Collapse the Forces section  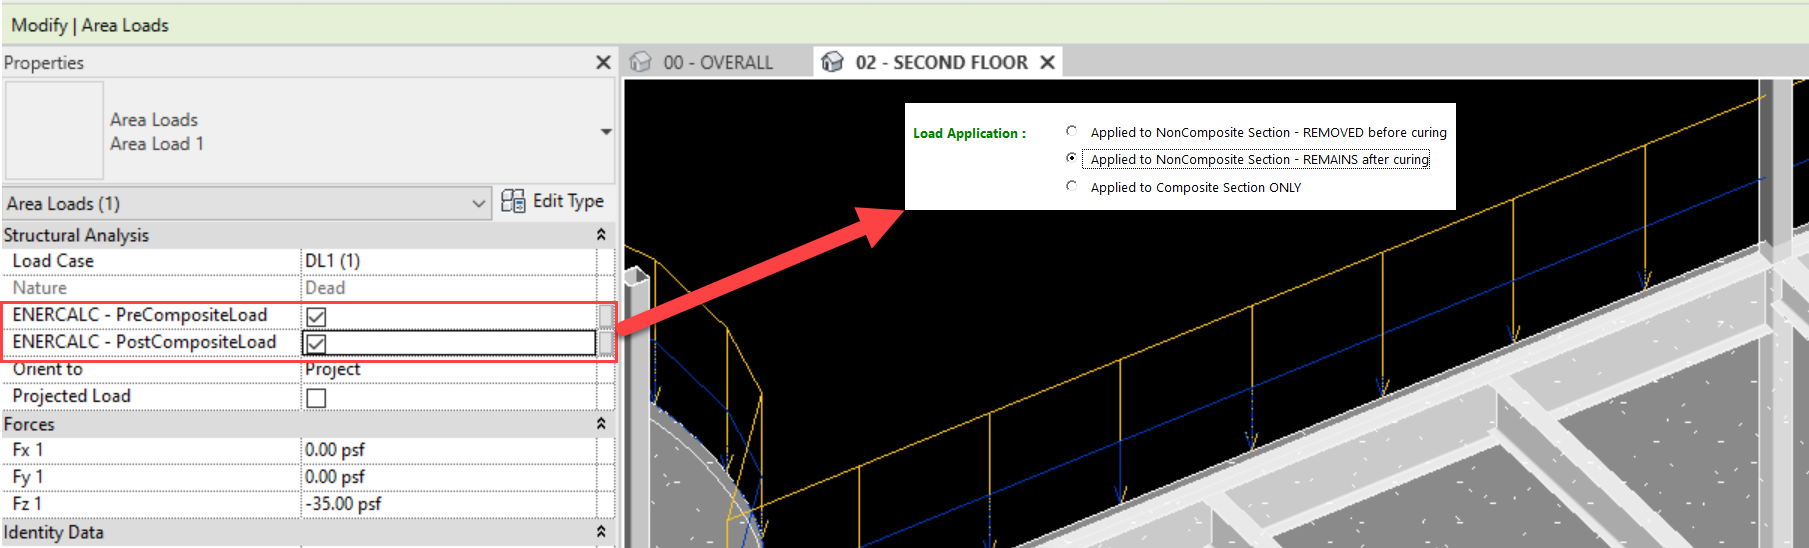[601, 424]
